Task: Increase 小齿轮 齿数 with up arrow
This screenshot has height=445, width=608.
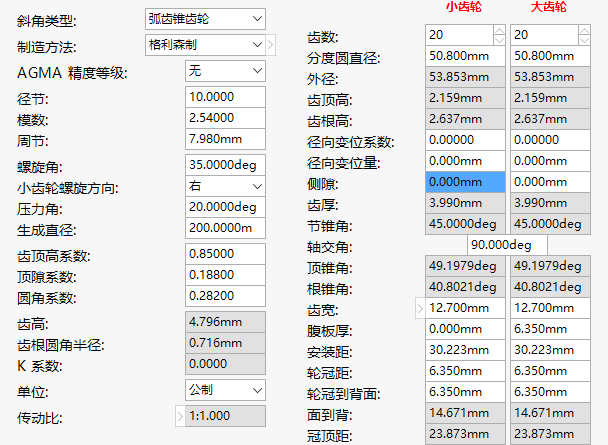Action: pyautogui.click(x=499, y=30)
